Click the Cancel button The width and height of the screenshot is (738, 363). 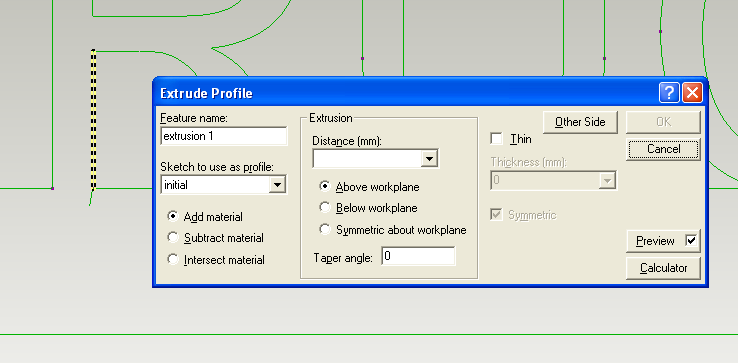663,149
